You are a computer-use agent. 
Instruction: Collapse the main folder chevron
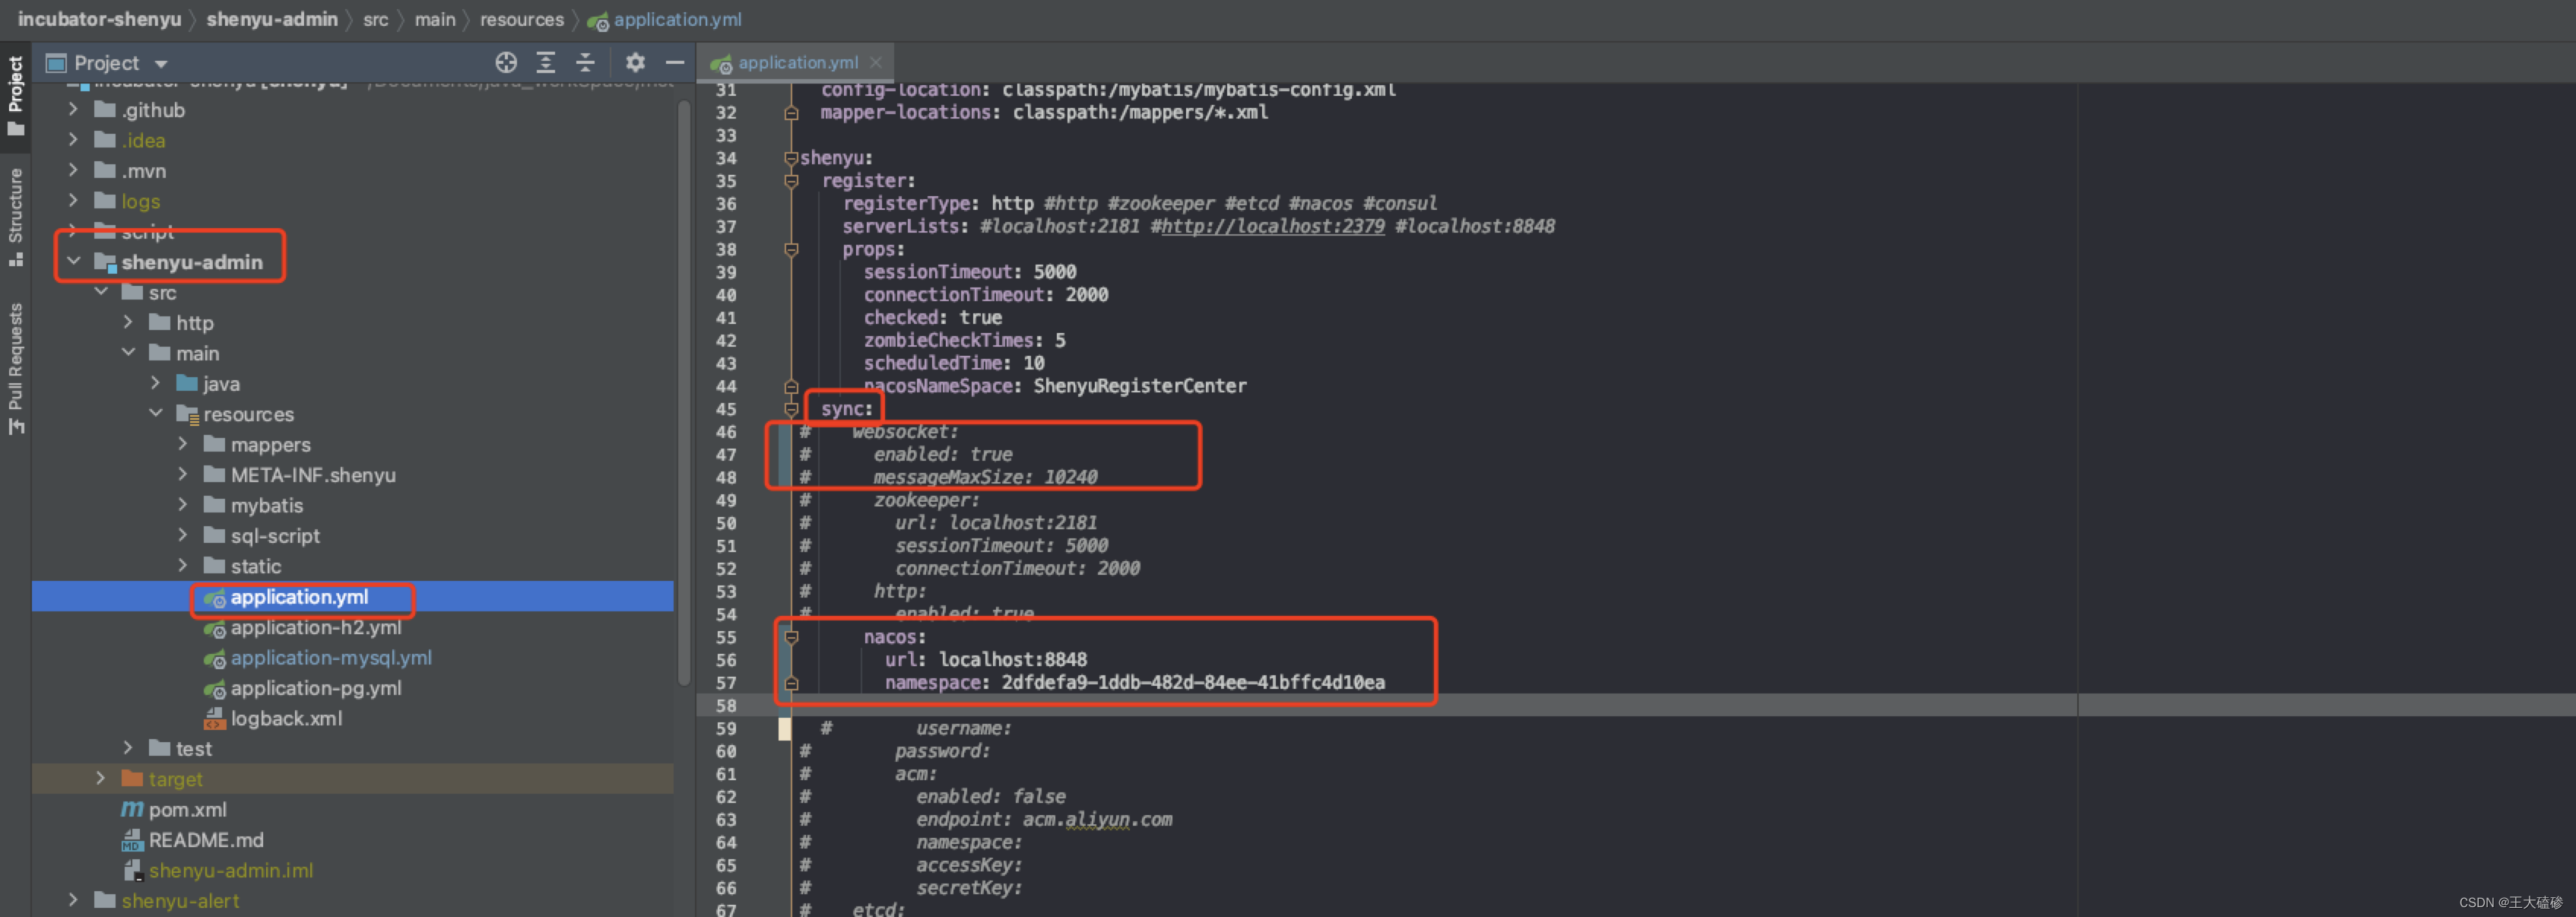(x=128, y=353)
